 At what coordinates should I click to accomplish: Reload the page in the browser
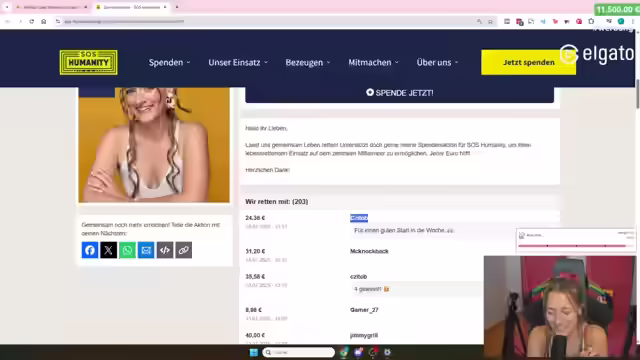pyautogui.click(x=31, y=21)
